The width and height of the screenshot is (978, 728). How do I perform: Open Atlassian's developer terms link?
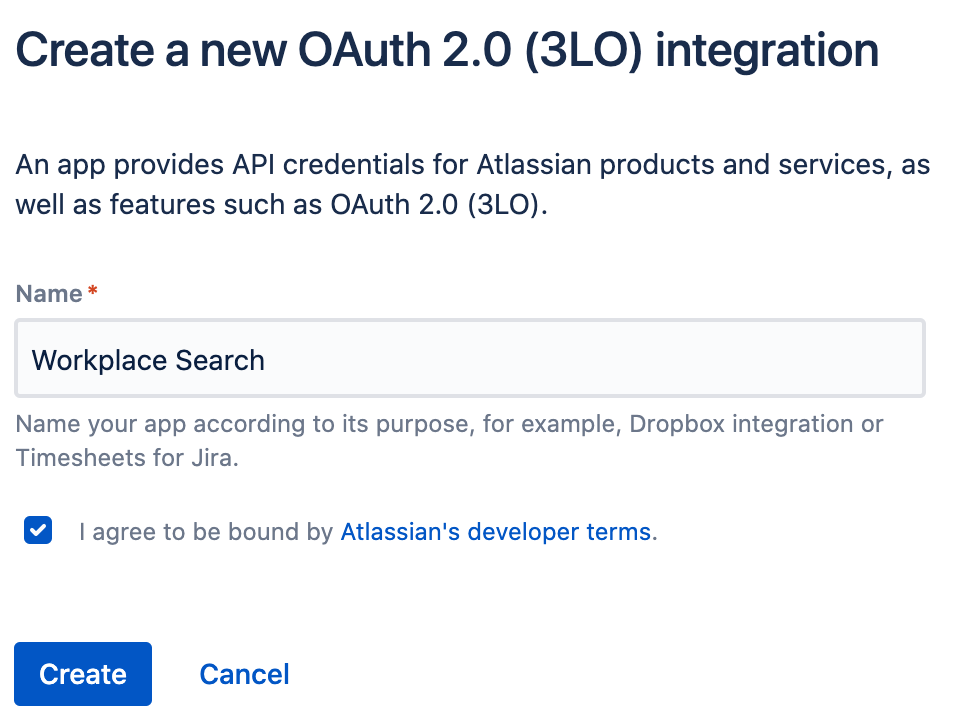pos(496,532)
